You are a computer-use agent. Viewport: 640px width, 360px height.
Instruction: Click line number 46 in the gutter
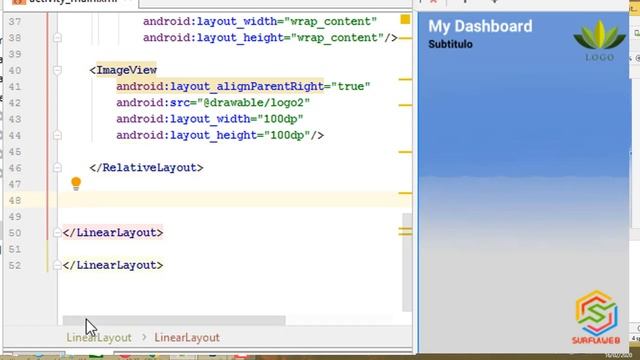[15, 168]
